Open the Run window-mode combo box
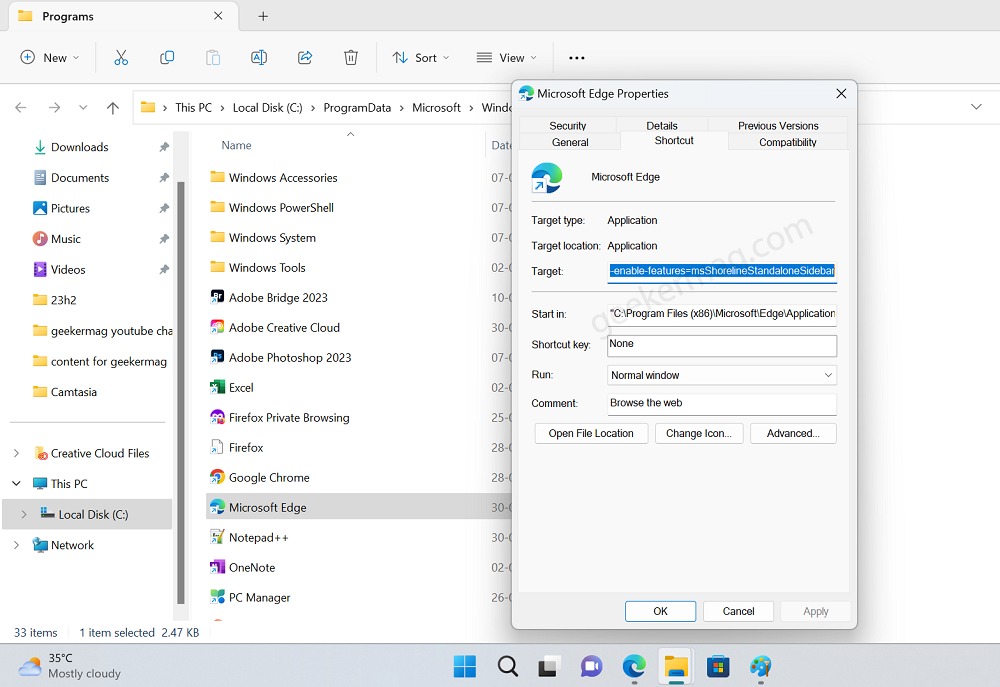 (x=721, y=375)
